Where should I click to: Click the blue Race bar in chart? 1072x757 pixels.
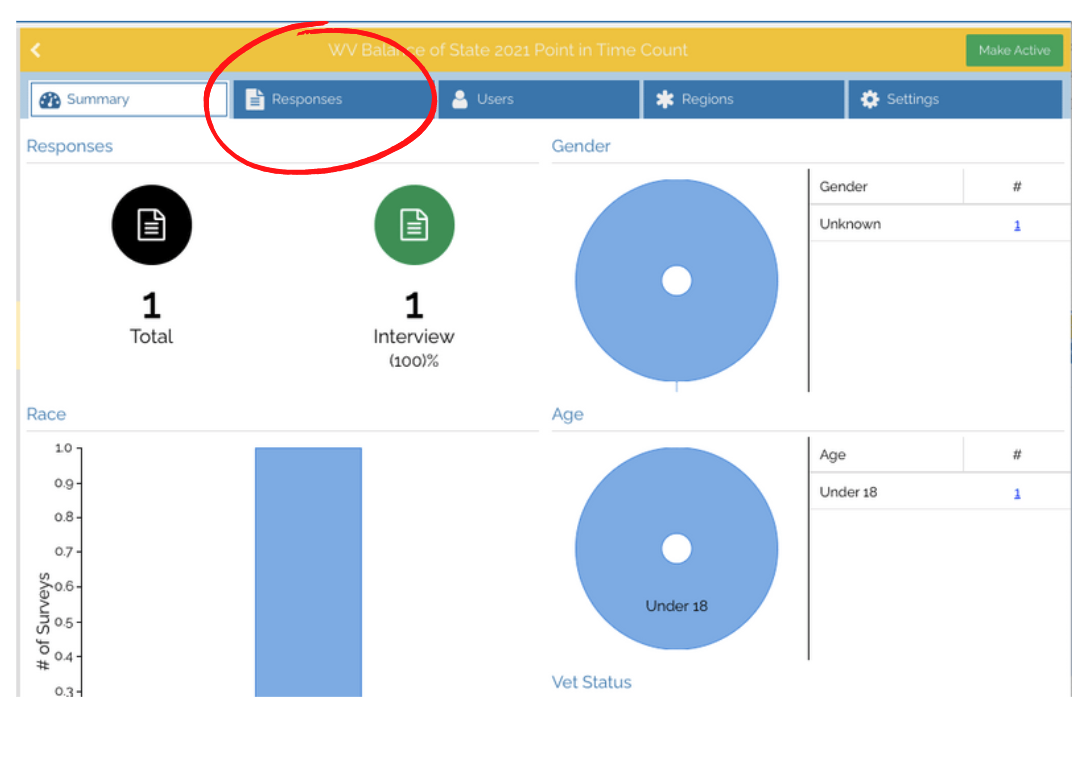(308, 570)
